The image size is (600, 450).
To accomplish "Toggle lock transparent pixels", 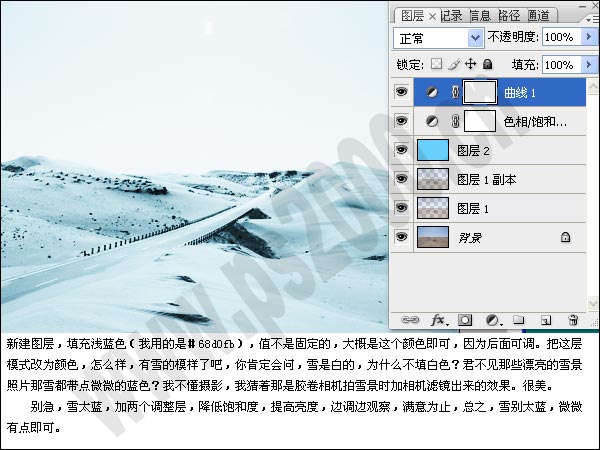I will [436, 64].
